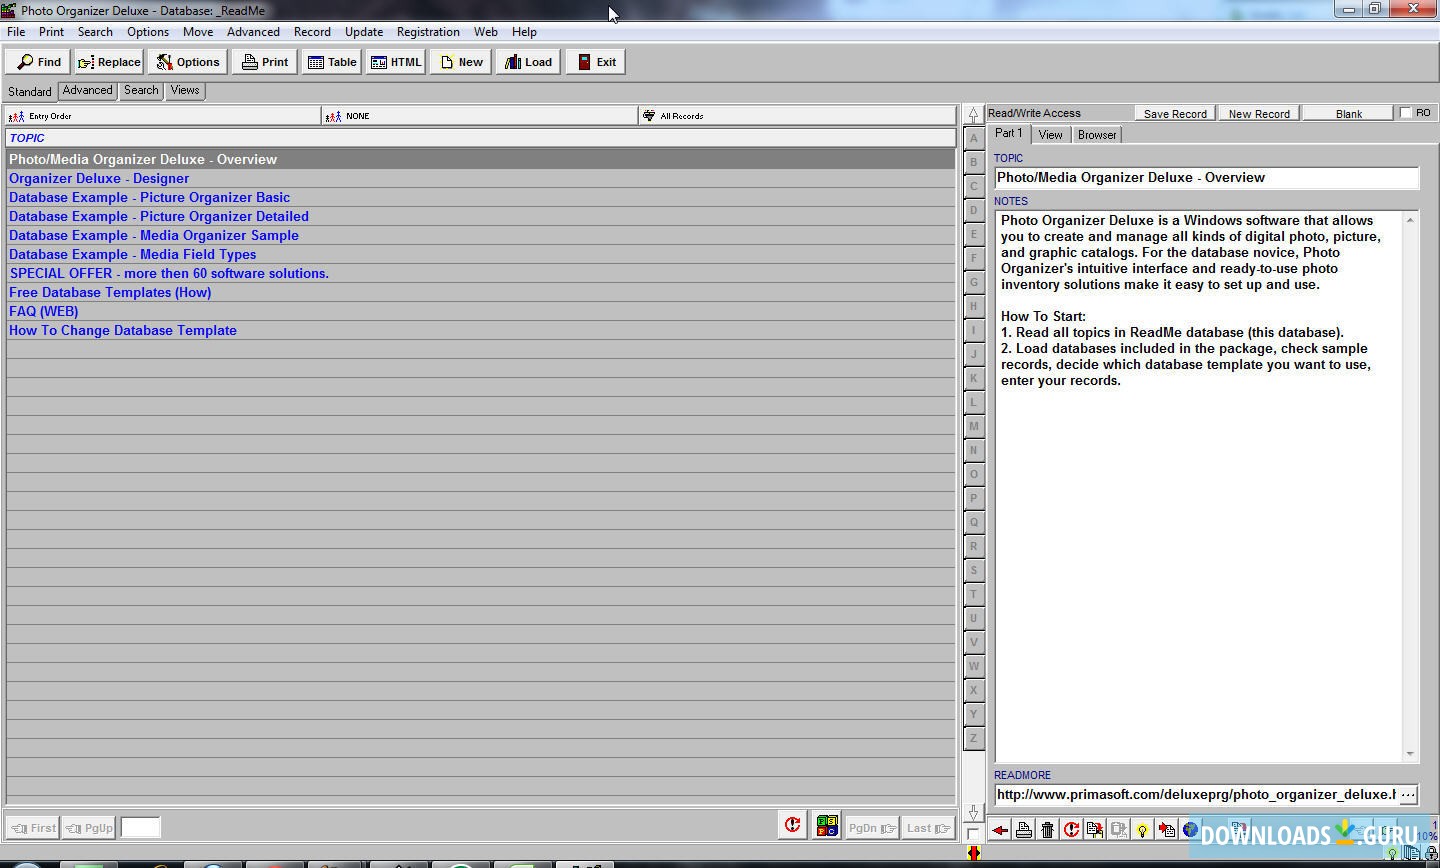Click the red refresh icon in the record toolbar
The image size is (1440, 868).
(x=1071, y=830)
